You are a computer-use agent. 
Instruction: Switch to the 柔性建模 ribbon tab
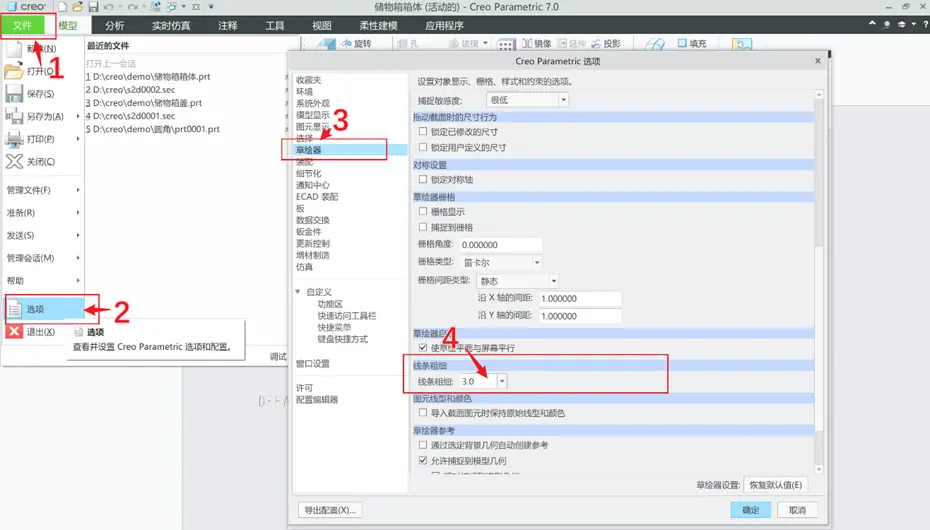pos(378,25)
